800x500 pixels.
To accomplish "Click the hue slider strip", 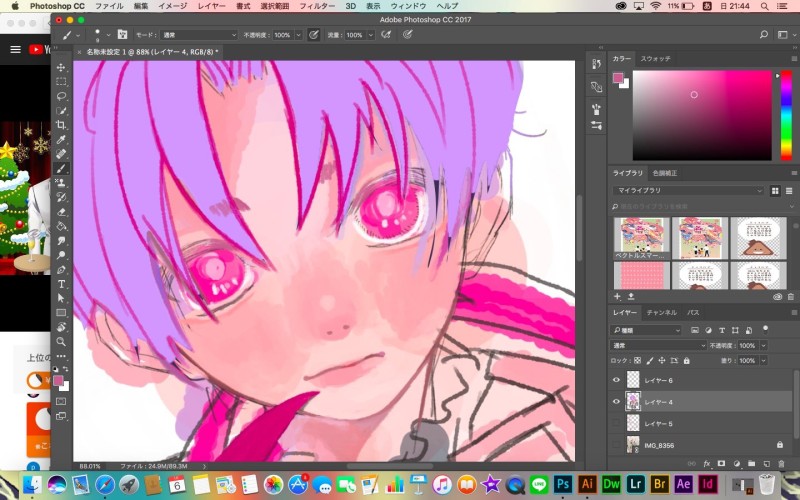I will click(786, 115).
